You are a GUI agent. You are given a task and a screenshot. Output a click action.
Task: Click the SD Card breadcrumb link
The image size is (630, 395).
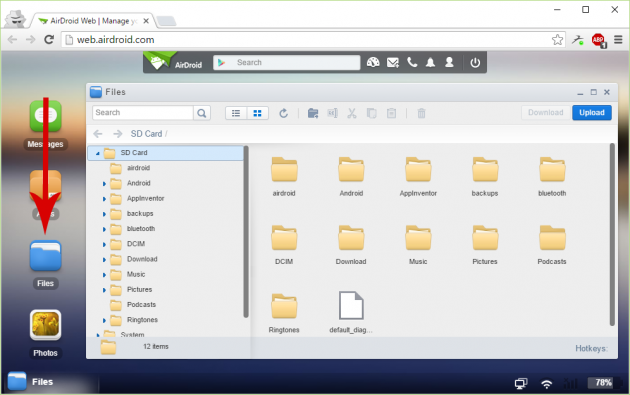[x=146, y=134]
